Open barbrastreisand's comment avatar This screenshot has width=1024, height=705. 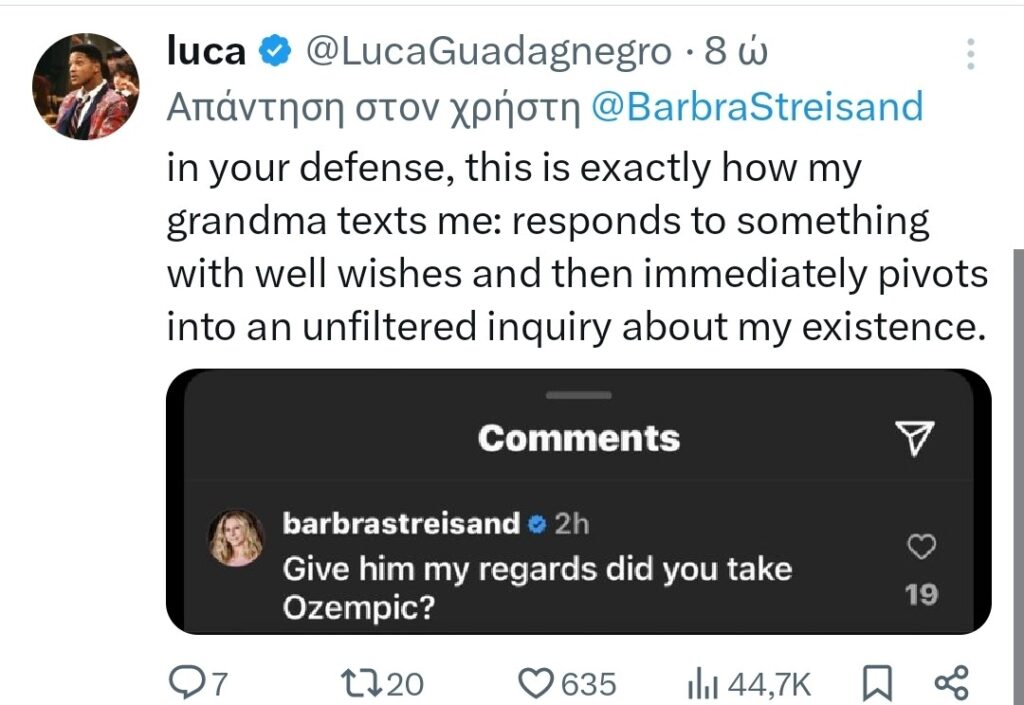click(236, 537)
